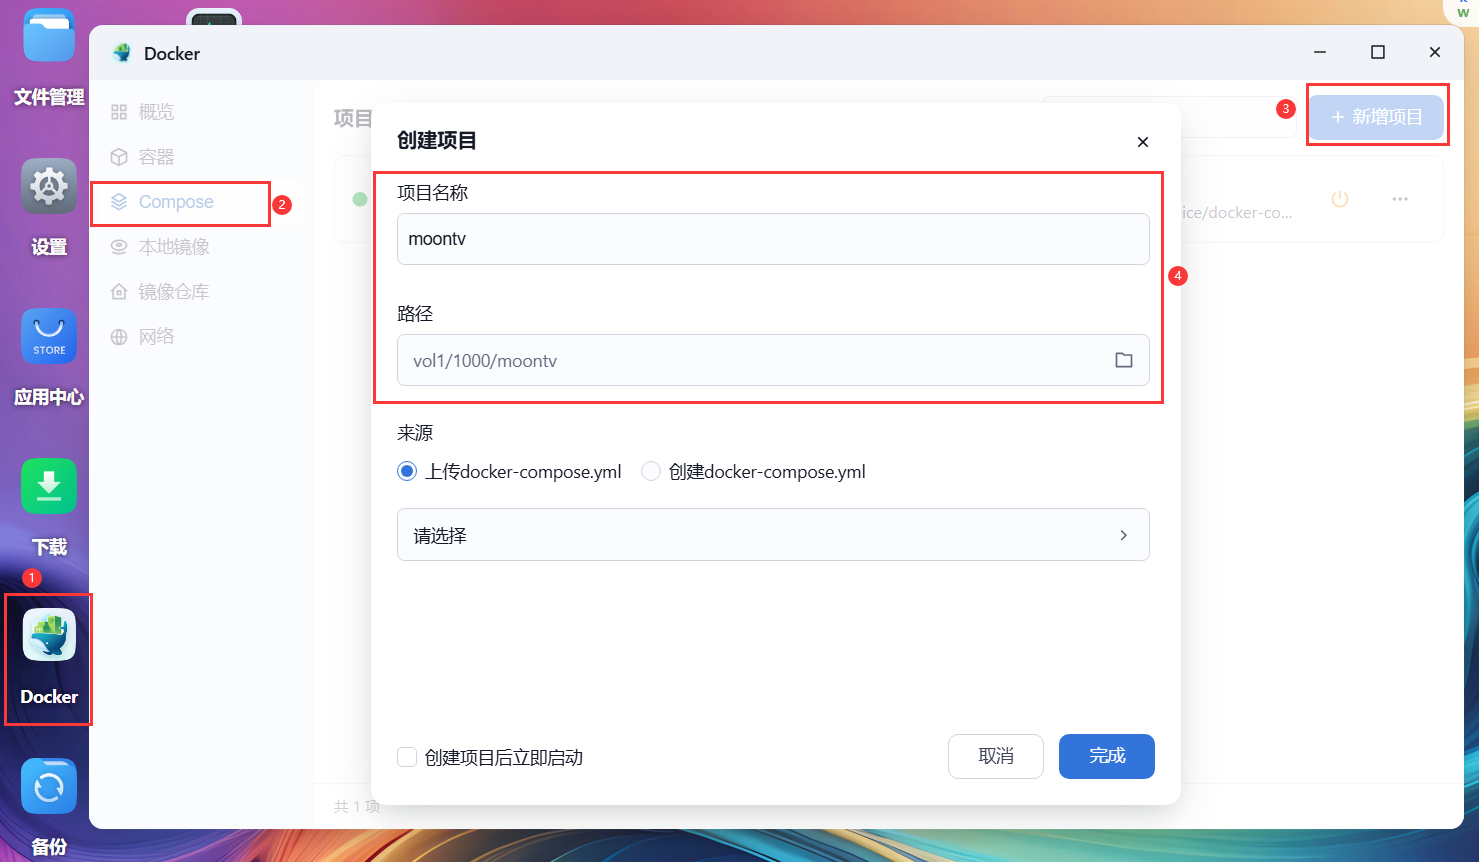The height and width of the screenshot is (862, 1479).
Task: Click the folder browse icon in 路径 field
Action: coord(1124,360)
